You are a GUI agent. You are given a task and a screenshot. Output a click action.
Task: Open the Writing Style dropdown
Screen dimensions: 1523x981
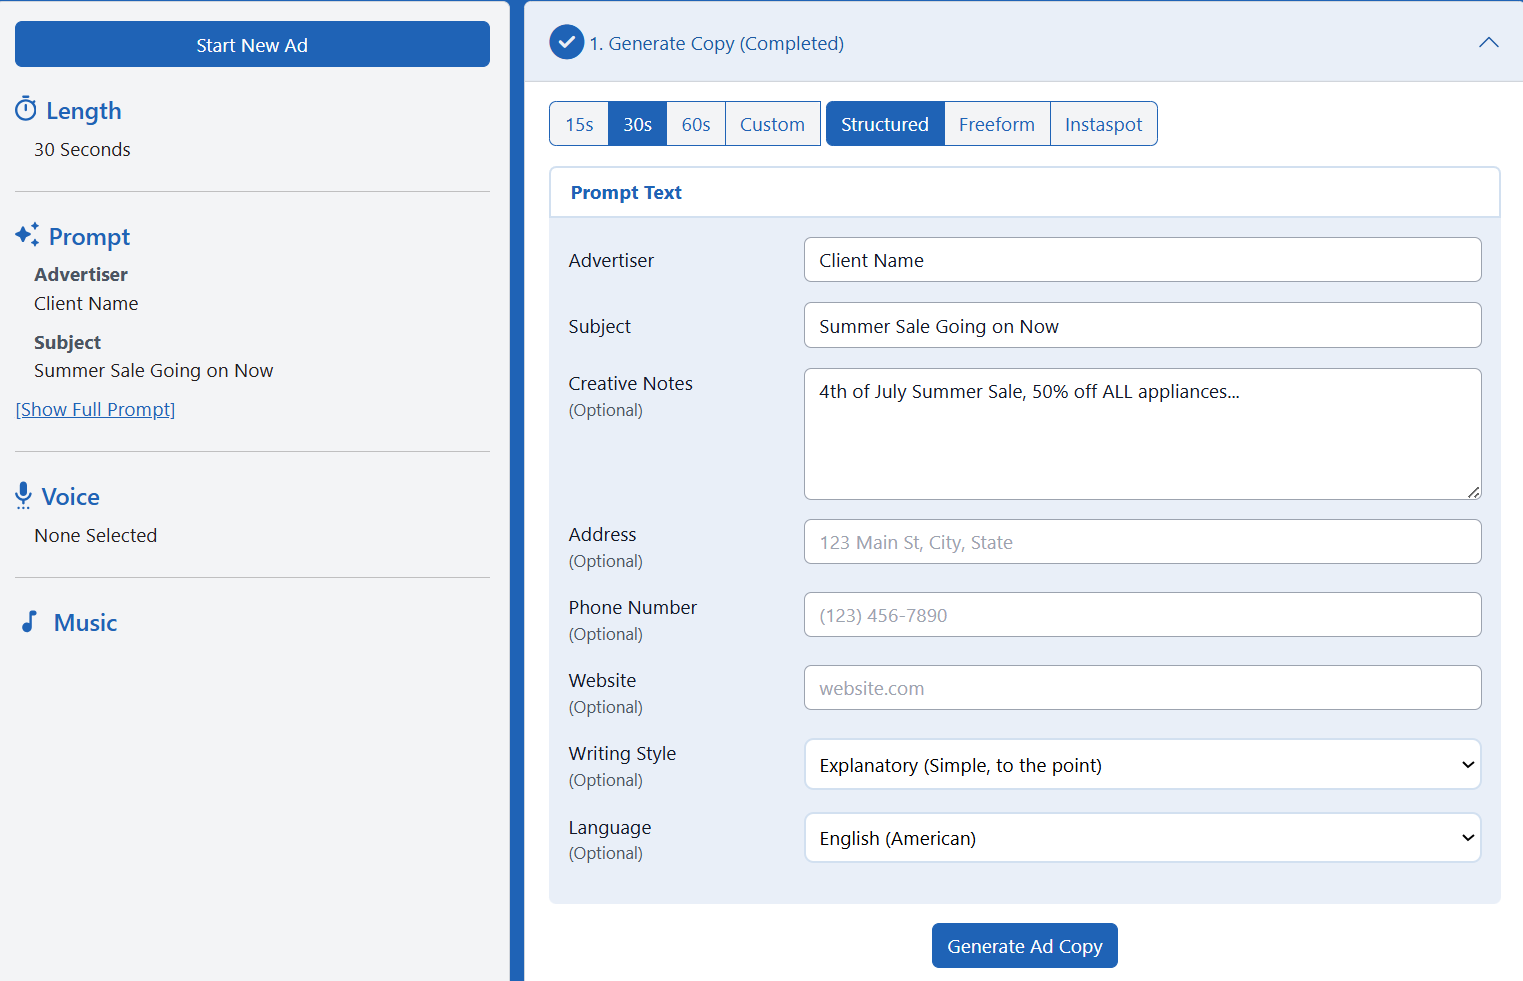pyautogui.click(x=1142, y=765)
